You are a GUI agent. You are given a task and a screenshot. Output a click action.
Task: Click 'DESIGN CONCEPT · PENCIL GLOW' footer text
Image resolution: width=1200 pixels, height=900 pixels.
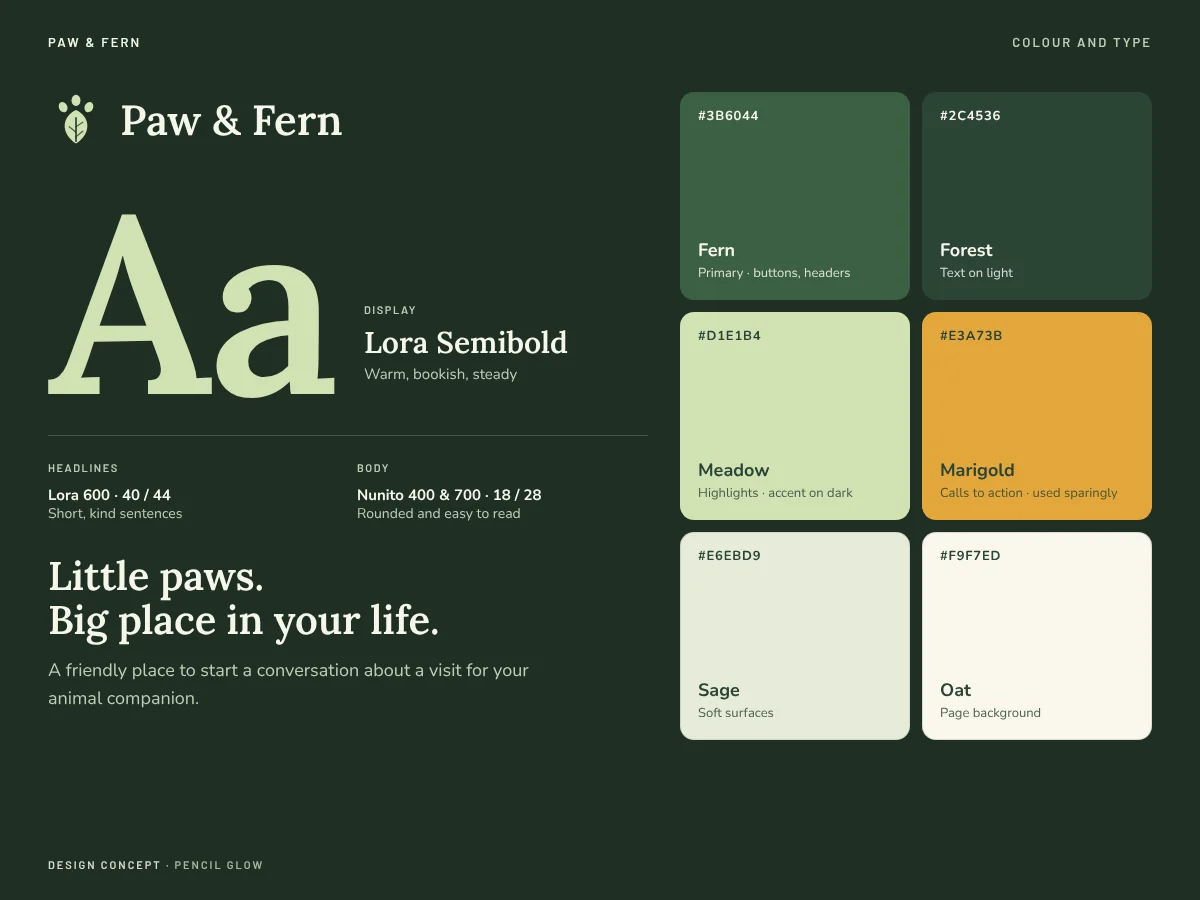click(x=155, y=865)
